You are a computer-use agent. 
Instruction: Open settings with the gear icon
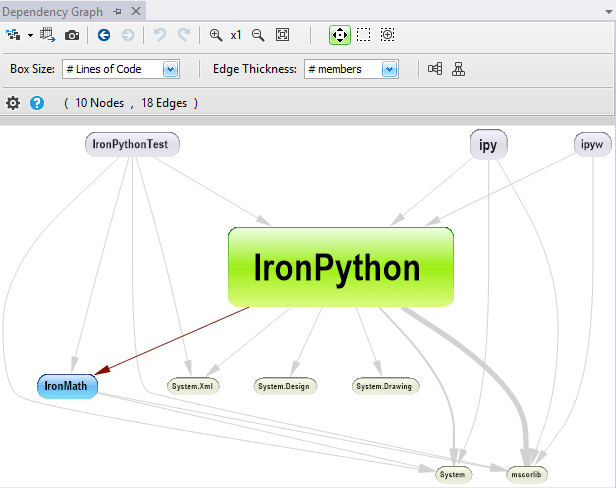(13, 103)
